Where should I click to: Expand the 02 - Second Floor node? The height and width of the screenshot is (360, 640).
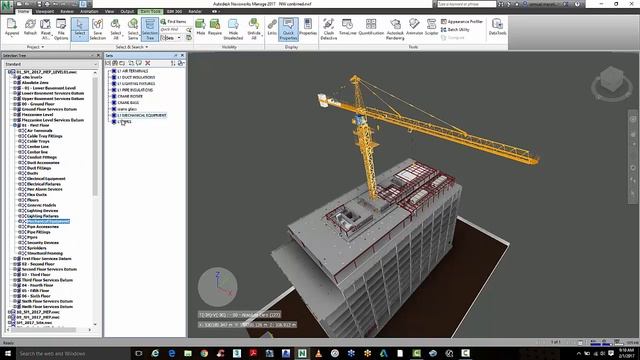click(14, 264)
